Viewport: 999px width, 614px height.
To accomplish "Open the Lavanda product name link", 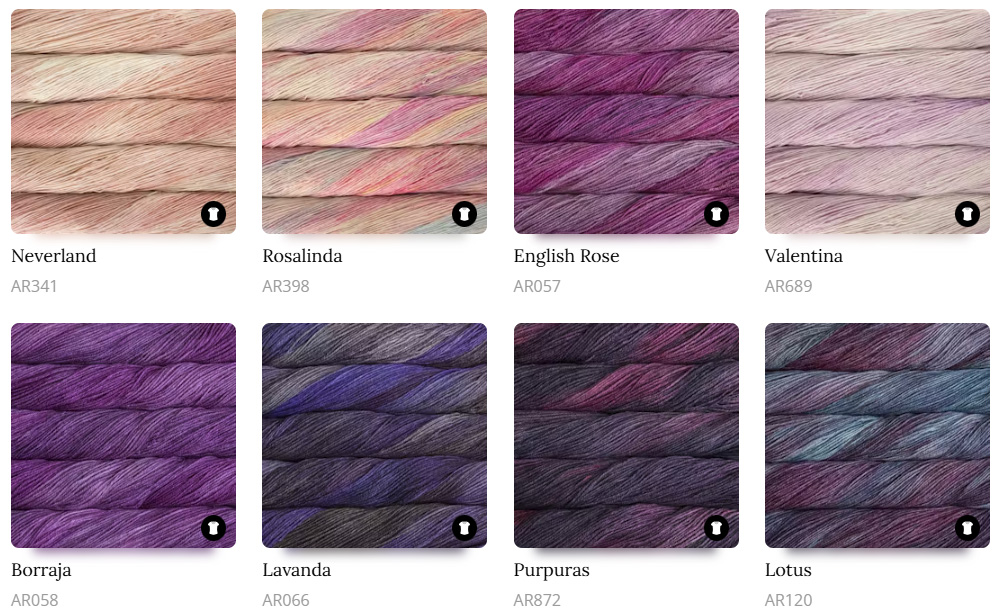I will pyautogui.click(x=296, y=570).
